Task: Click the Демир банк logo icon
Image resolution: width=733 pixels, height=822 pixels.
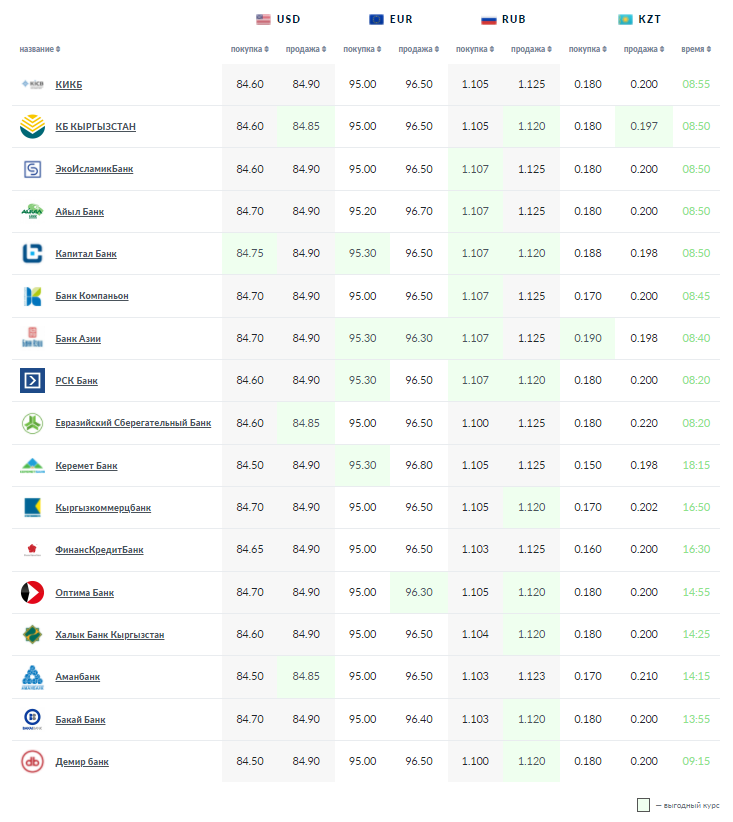Action: (32, 761)
